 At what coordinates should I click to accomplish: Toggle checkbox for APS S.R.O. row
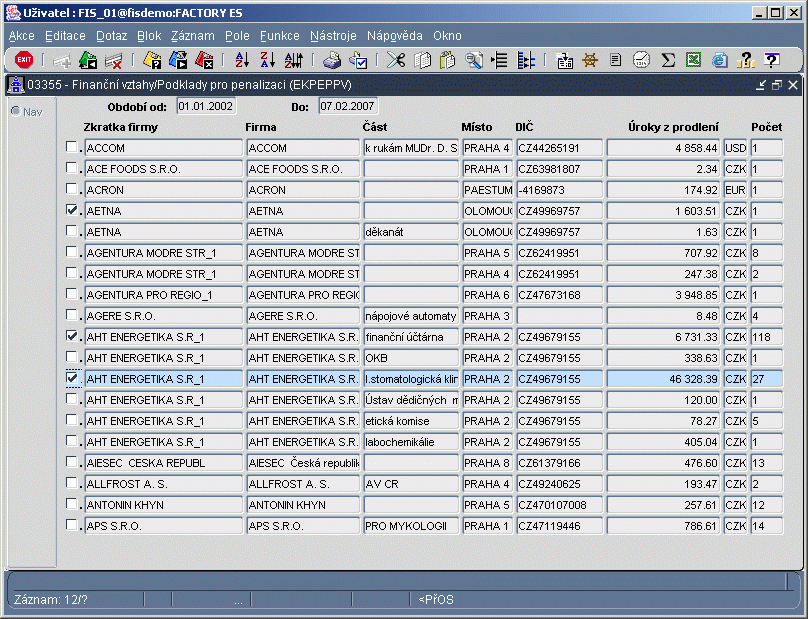coord(71,526)
